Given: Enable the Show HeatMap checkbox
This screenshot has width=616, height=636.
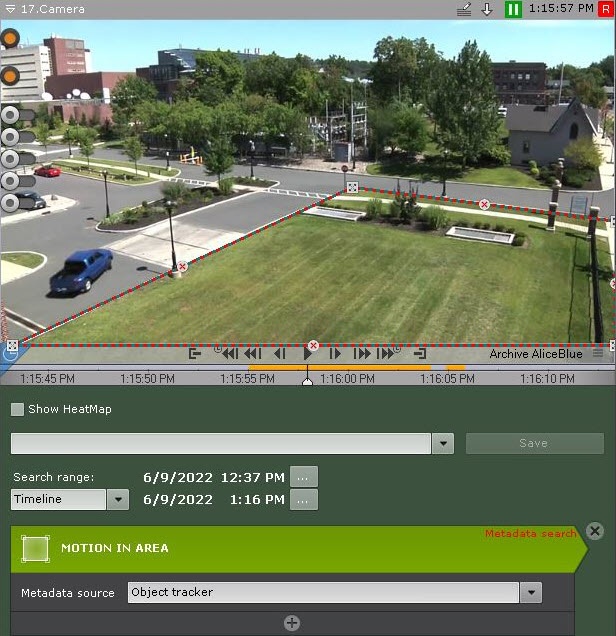Looking at the screenshot, I should [x=18, y=409].
